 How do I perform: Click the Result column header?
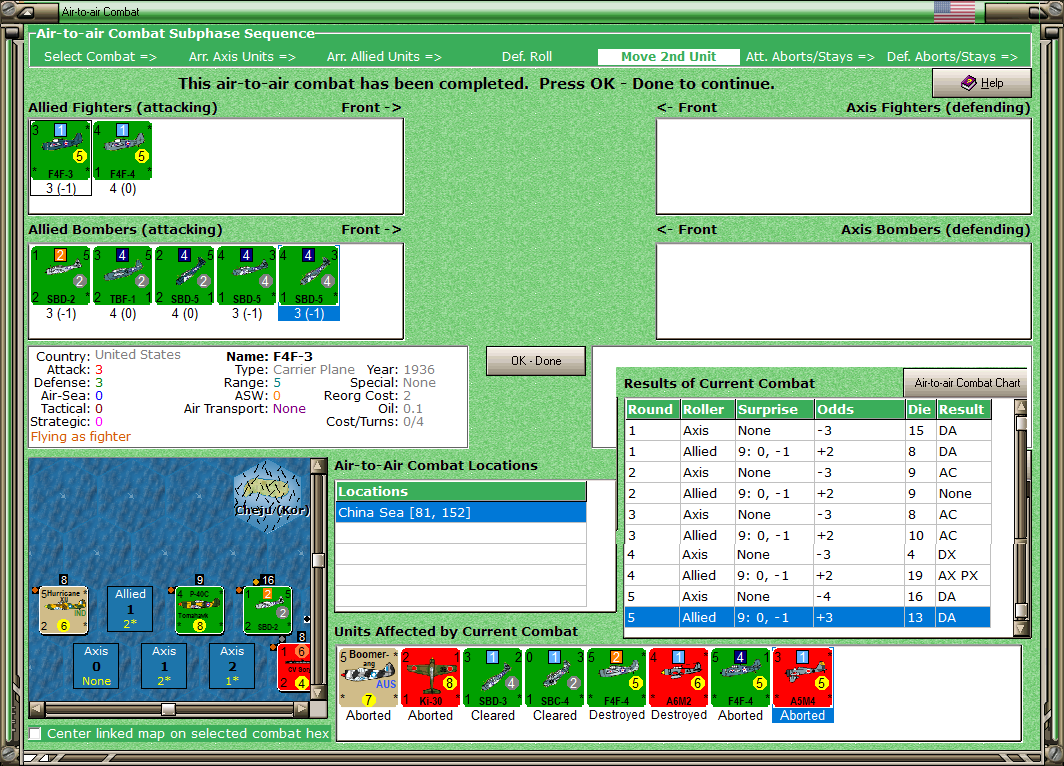pyautogui.click(x=964, y=409)
